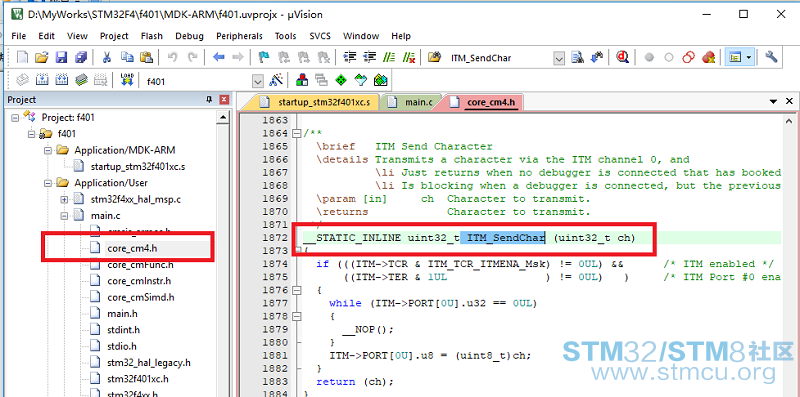
Task: Collapse the Application/MDK-ARM group
Action: point(47,150)
